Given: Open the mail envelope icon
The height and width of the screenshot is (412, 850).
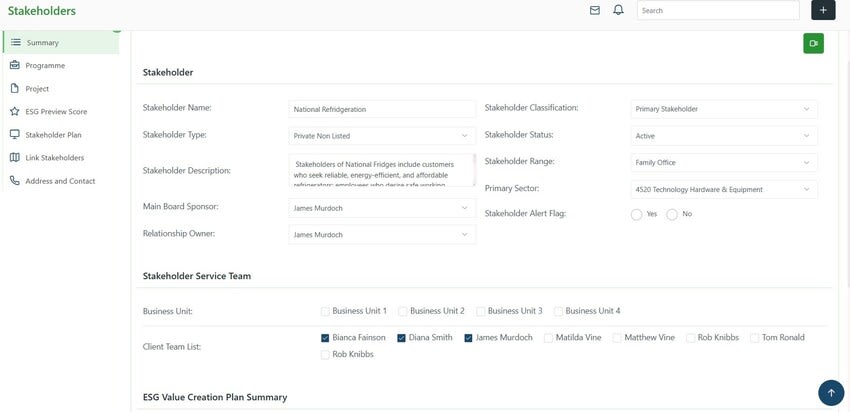Looking at the screenshot, I should [x=595, y=10].
